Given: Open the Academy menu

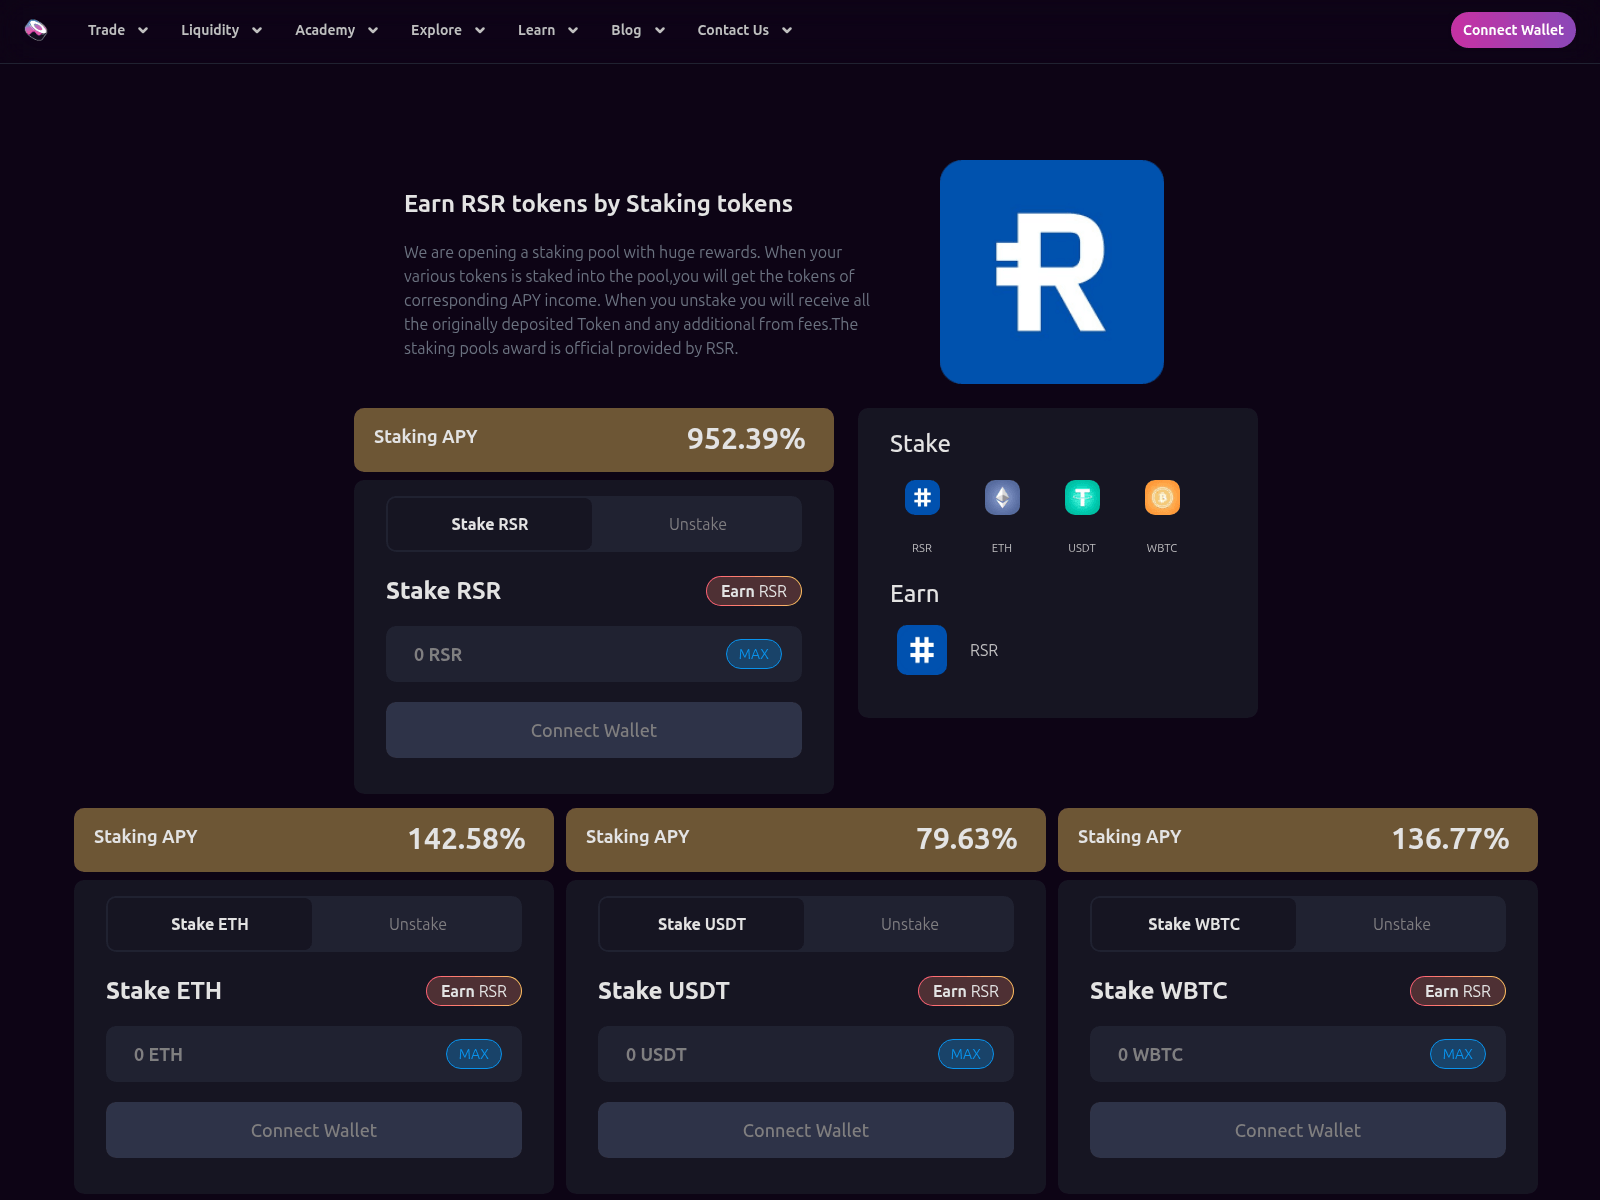Looking at the screenshot, I should pos(325,30).
